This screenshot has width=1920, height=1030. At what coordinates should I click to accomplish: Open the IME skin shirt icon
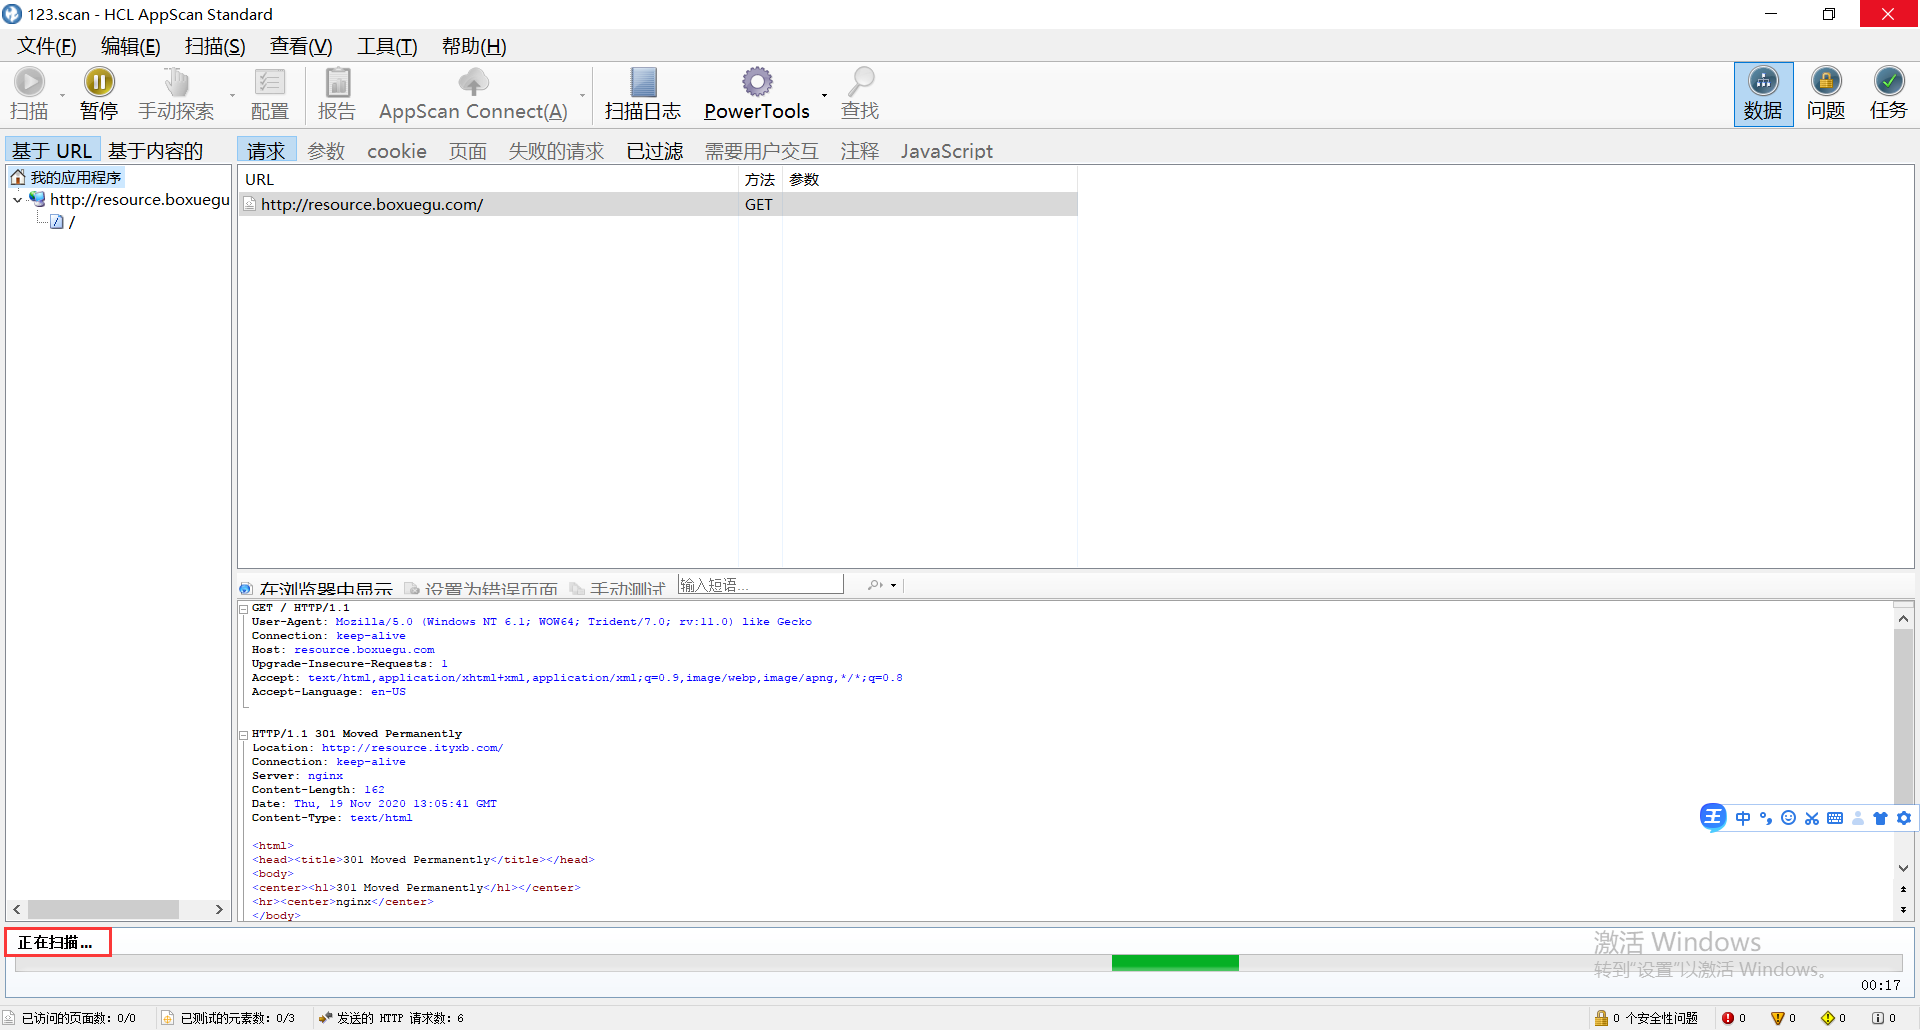click(x=1880, y=818)
